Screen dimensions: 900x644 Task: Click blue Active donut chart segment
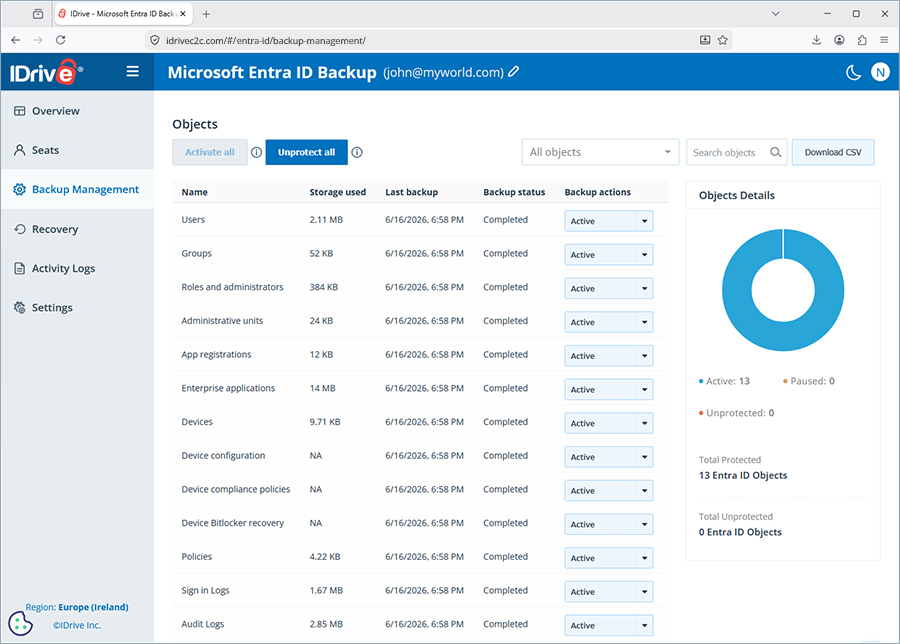(x=735, y=290)
